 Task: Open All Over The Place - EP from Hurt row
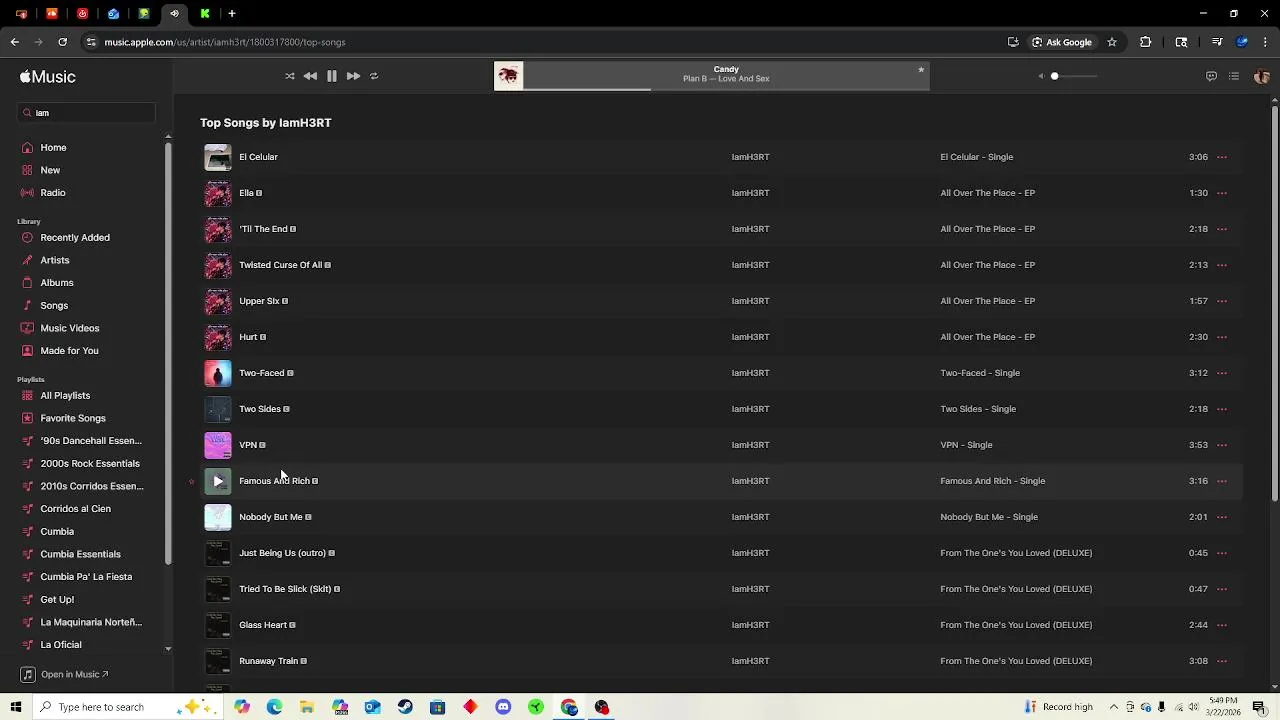point(987,337)
